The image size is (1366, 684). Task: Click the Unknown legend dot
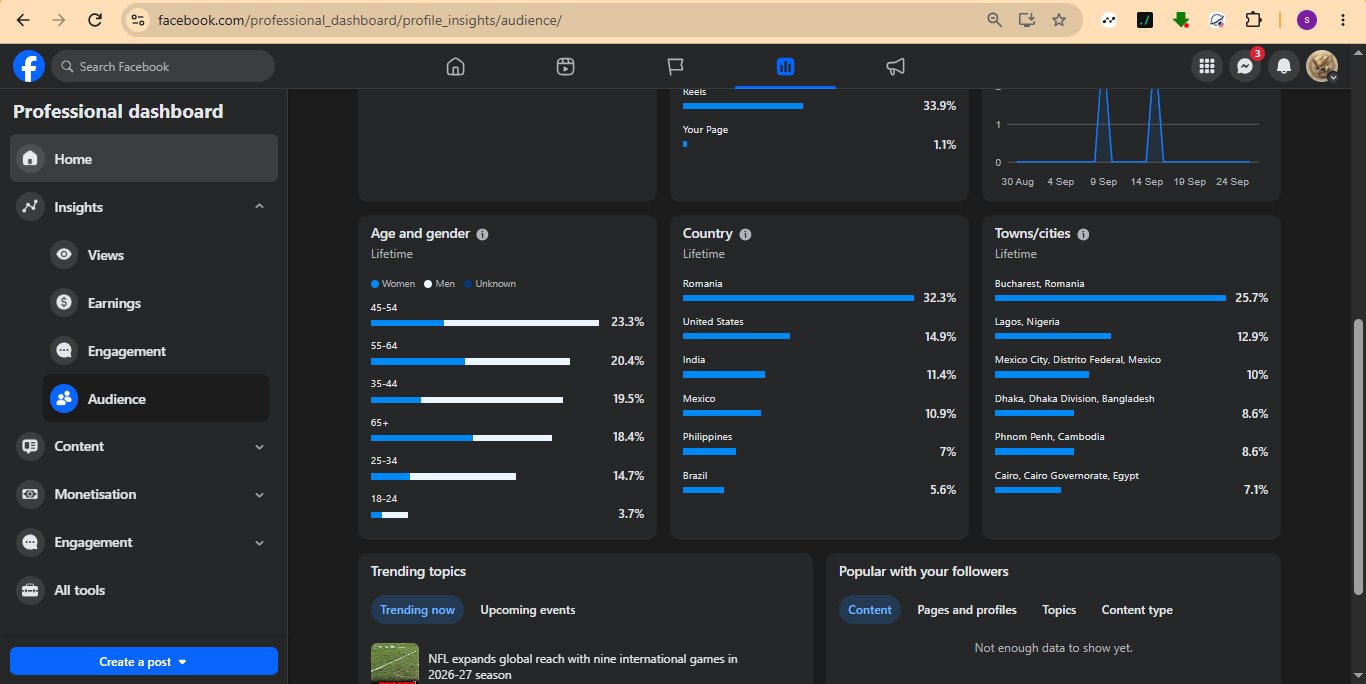point(468,284)
